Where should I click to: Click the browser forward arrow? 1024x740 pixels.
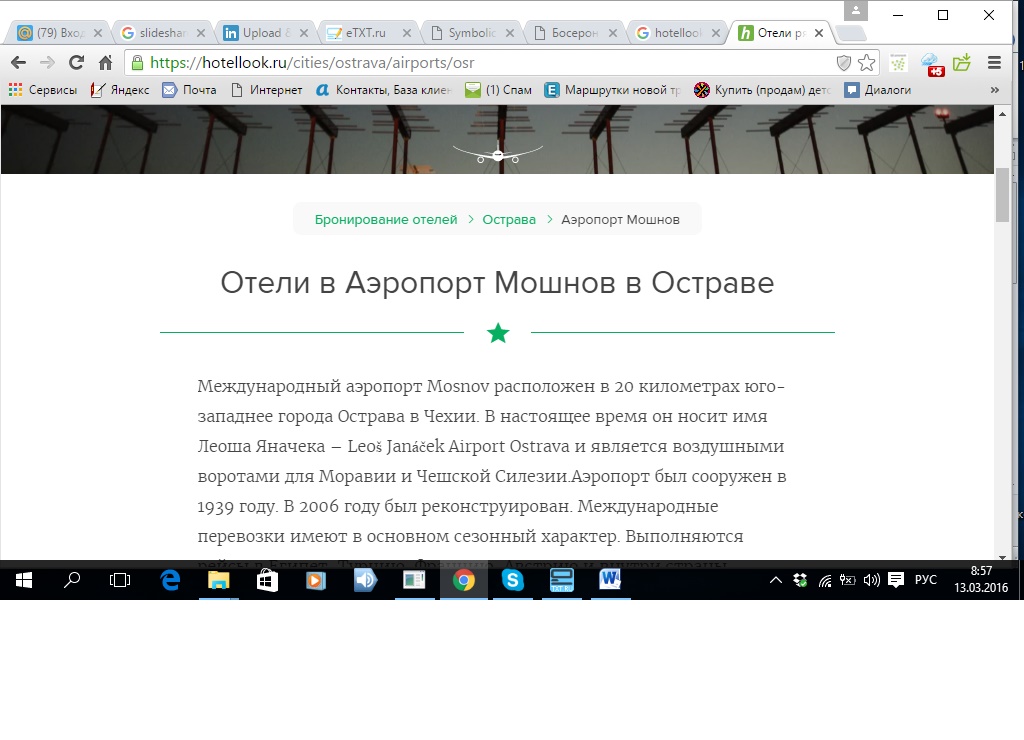[47, 63]
